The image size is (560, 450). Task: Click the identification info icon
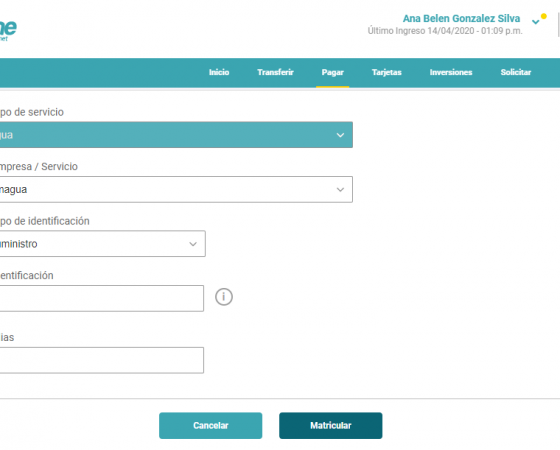[x=224, y=297]
